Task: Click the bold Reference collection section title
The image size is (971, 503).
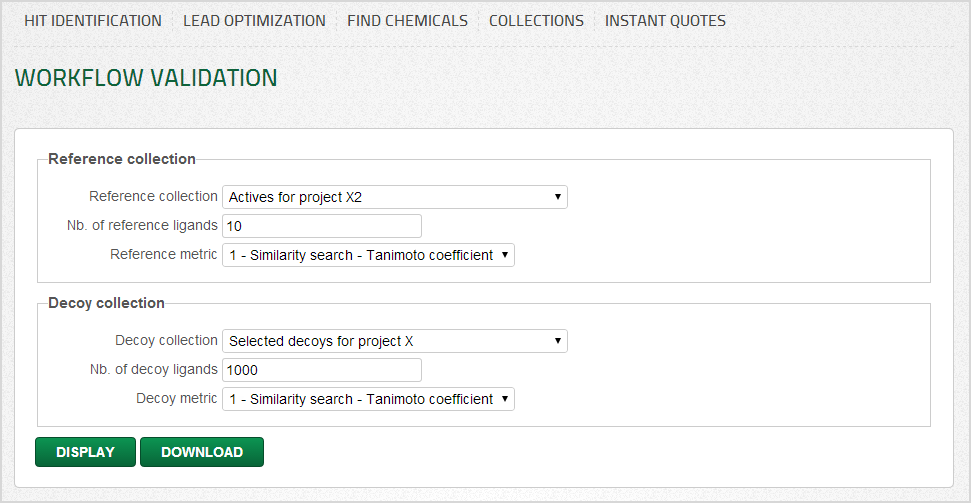Action: 122,159
